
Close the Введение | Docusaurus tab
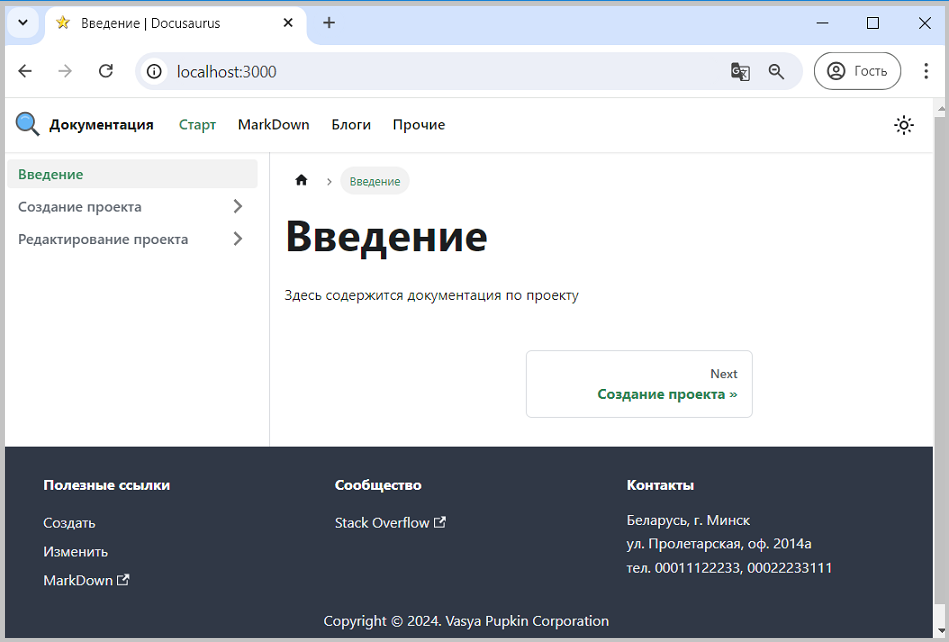(288, 23)
